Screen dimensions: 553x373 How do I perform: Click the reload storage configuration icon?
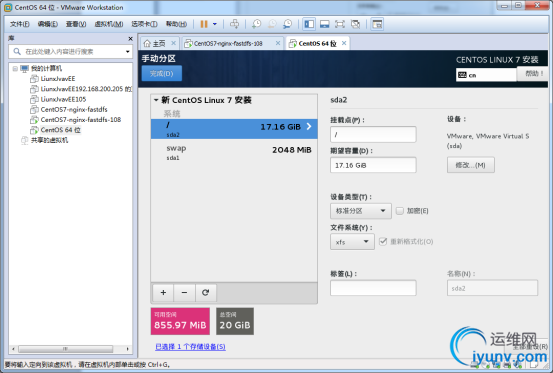click(206, 293)
